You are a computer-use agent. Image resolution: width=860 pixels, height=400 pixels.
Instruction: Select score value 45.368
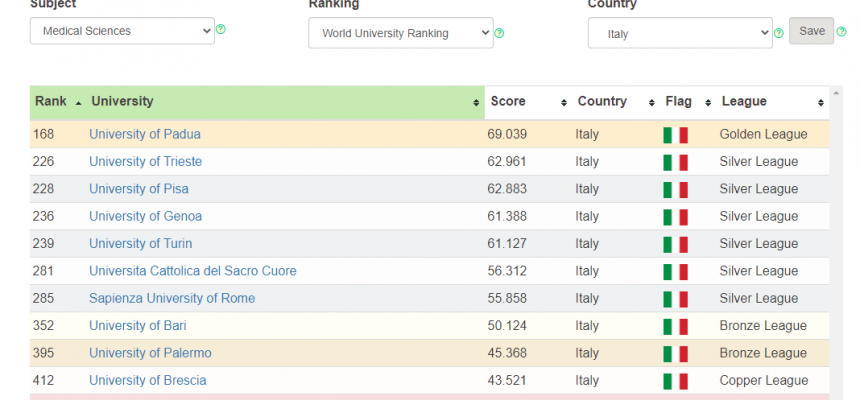click(507, 353)
